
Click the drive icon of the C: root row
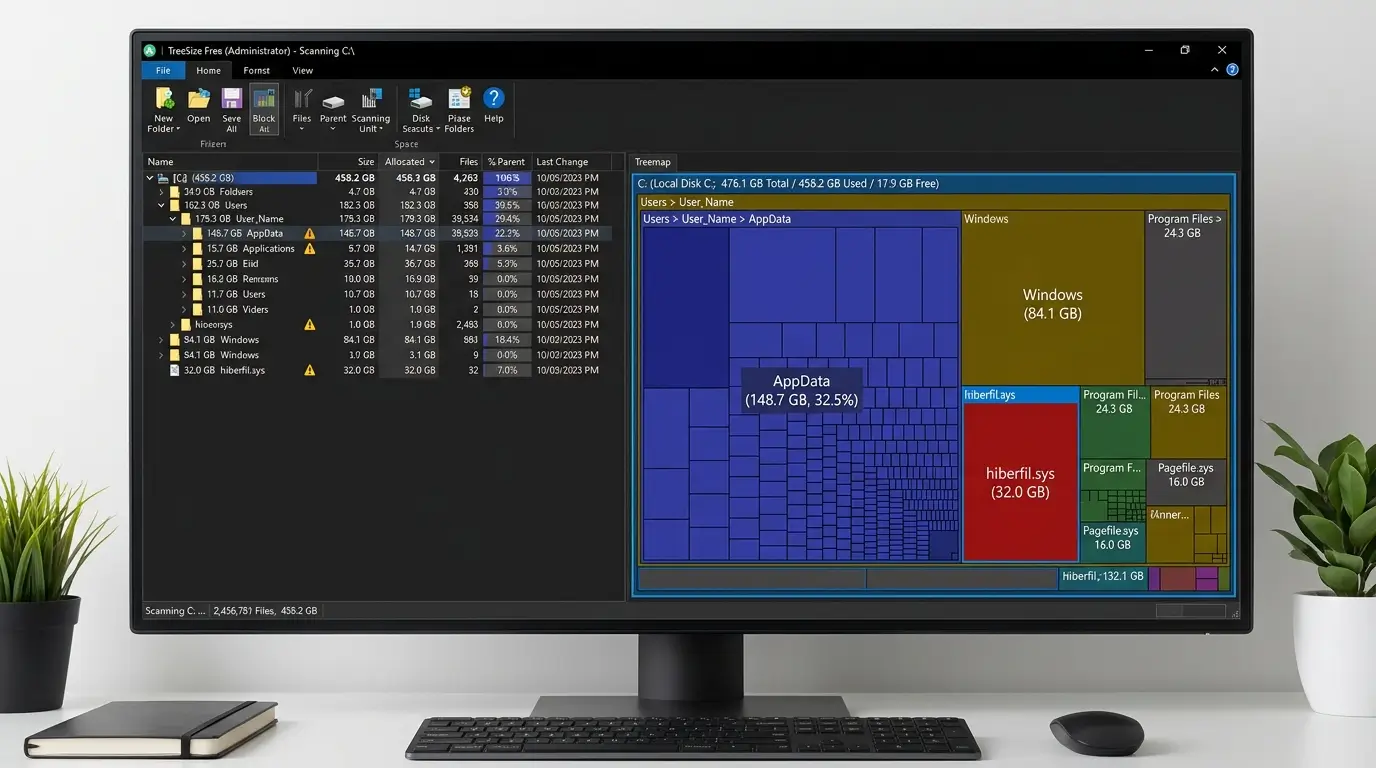(164, 178)
